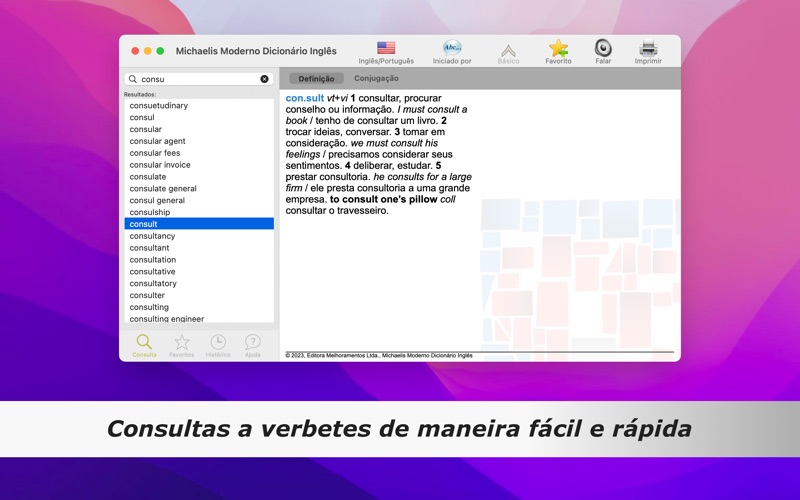Select the highlighted 'consult' result
Screen dimensions: 800x500
(199, 224)
